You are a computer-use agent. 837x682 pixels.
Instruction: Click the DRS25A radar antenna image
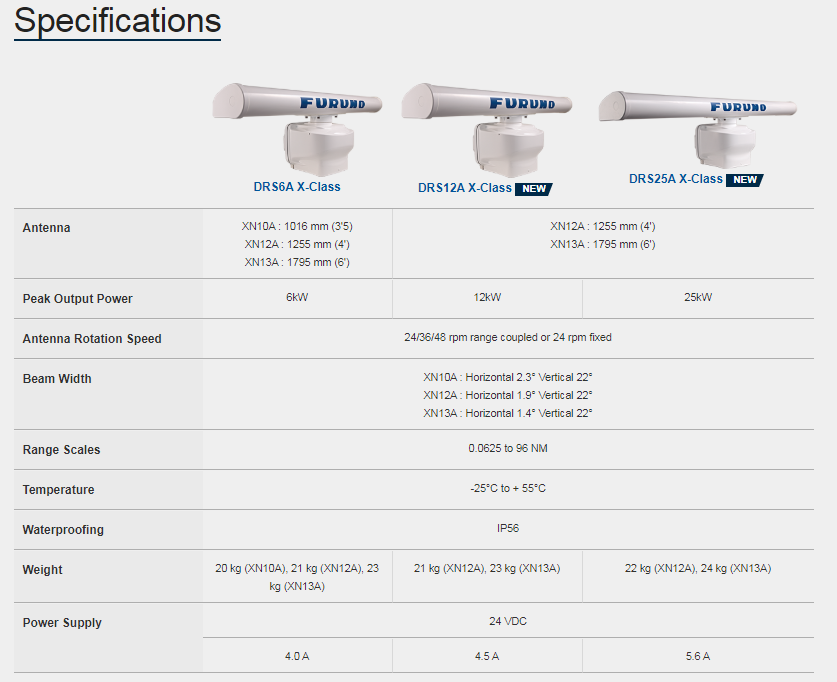pyautogui.click(x=698, y=129)
